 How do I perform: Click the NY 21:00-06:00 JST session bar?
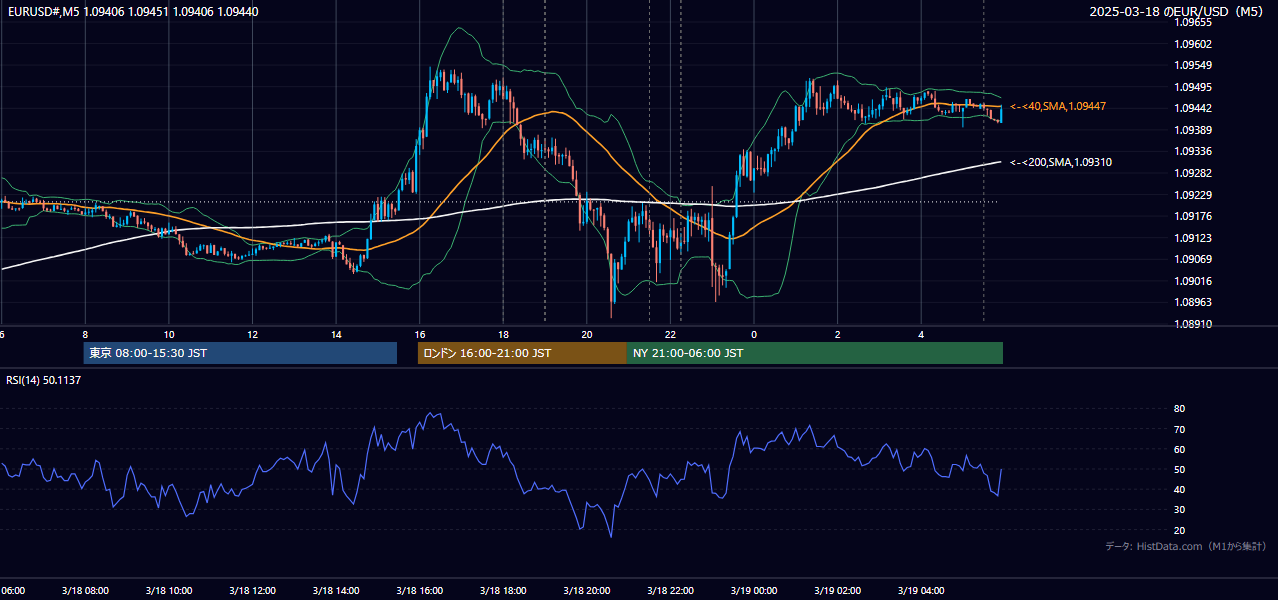pyautogui.click(x=815, y=353)
